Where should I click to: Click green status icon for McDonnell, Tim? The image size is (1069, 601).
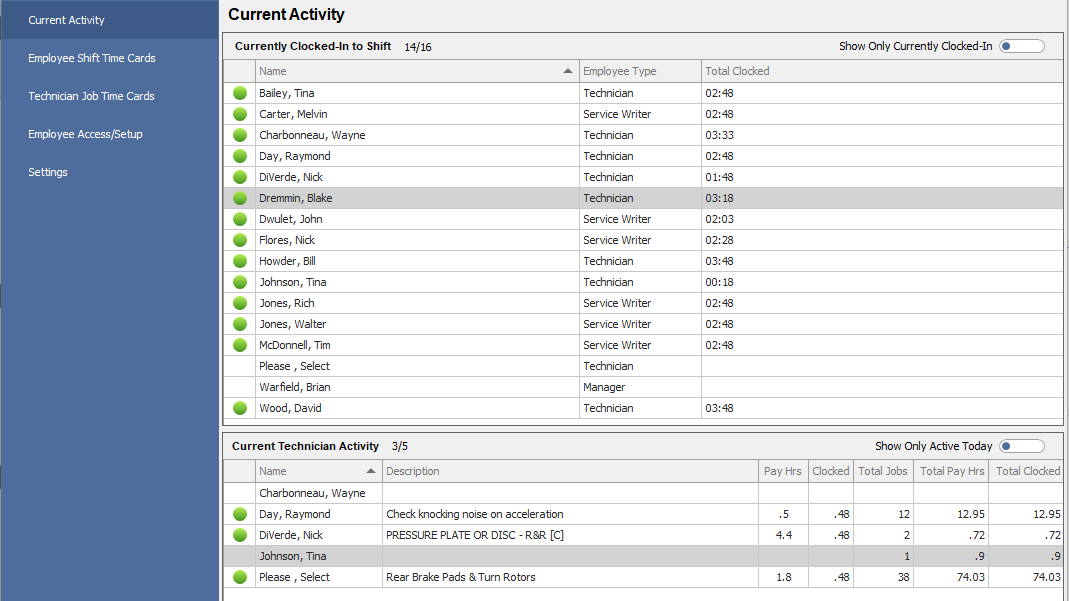240,345
